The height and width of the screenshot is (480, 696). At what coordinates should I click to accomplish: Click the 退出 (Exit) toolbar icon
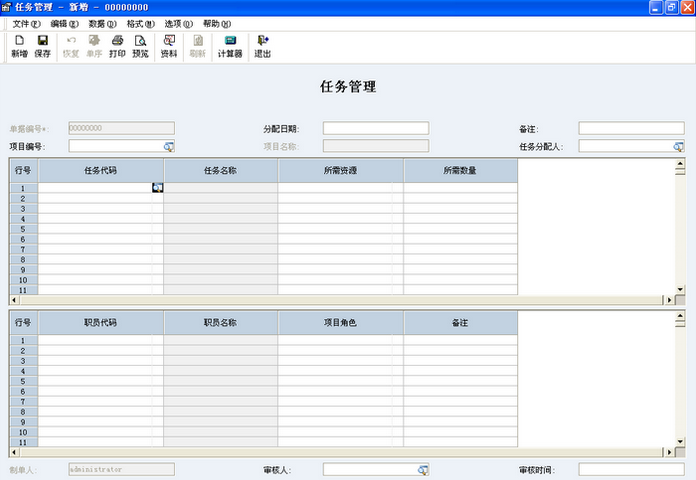pos(262,46)
